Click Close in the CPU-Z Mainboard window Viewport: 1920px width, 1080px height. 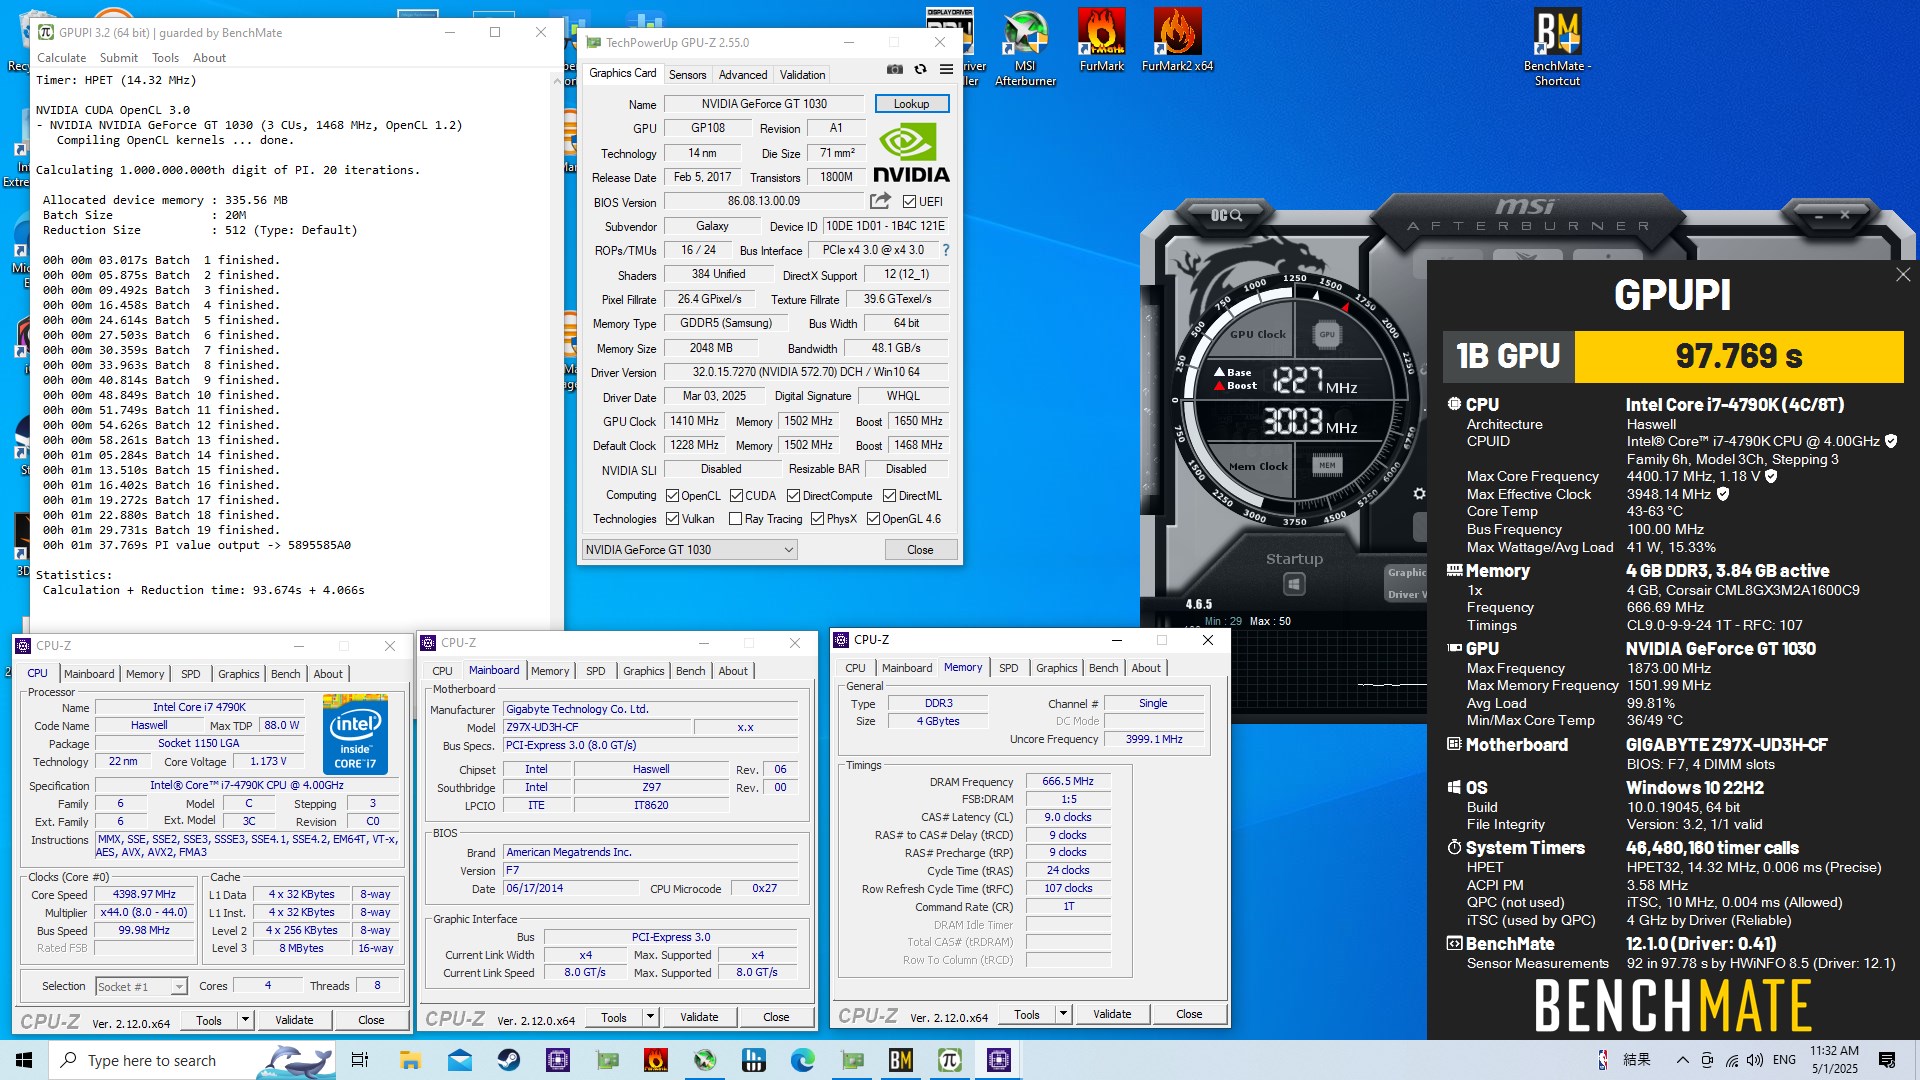[x=776, y=1017]
